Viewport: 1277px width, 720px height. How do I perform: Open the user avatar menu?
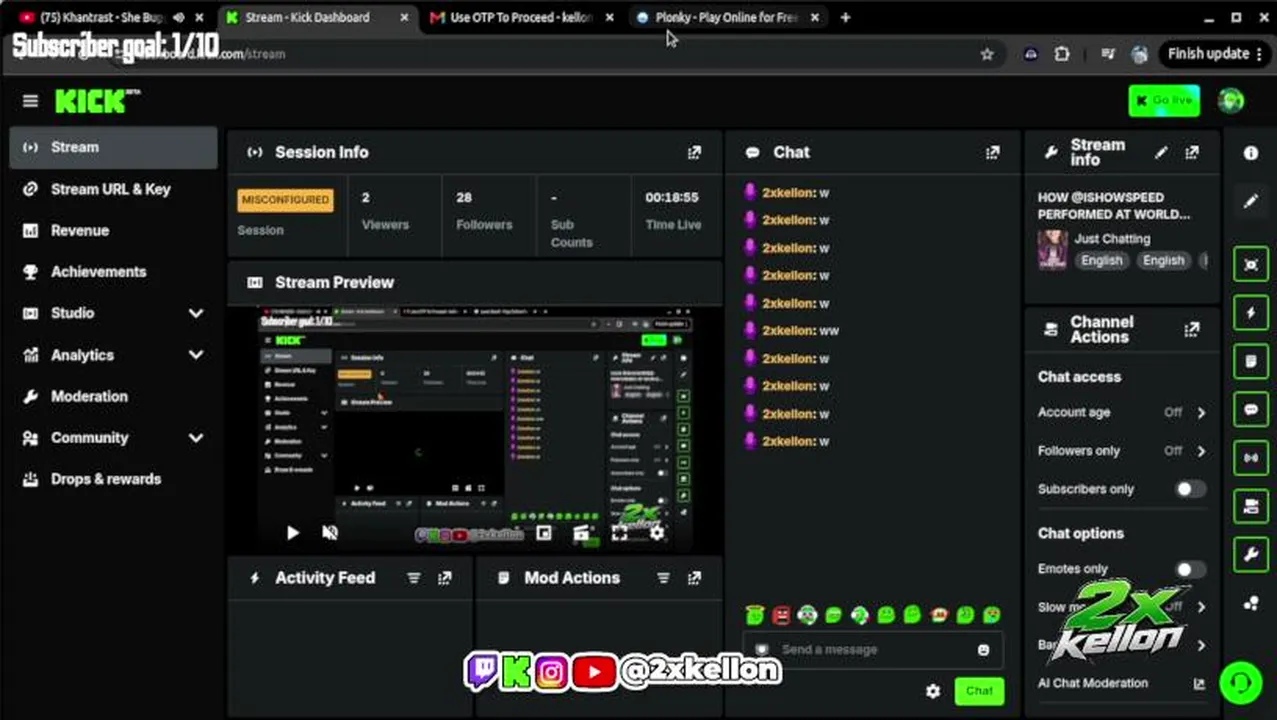click(x=1231, y=100)
